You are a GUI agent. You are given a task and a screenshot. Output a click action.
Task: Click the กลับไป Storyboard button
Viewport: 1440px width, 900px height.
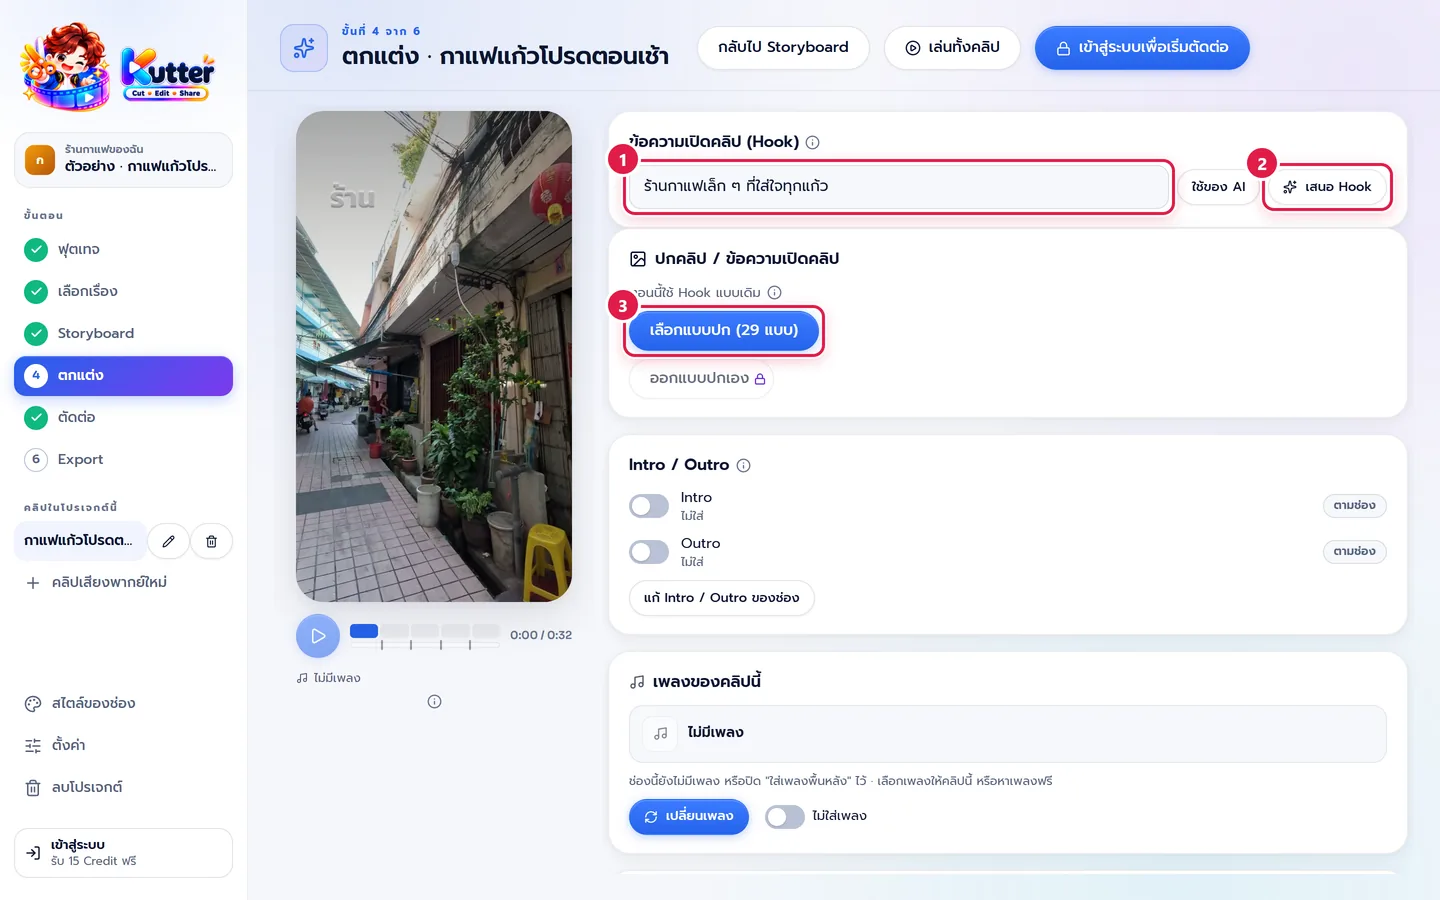coord(783,48)
